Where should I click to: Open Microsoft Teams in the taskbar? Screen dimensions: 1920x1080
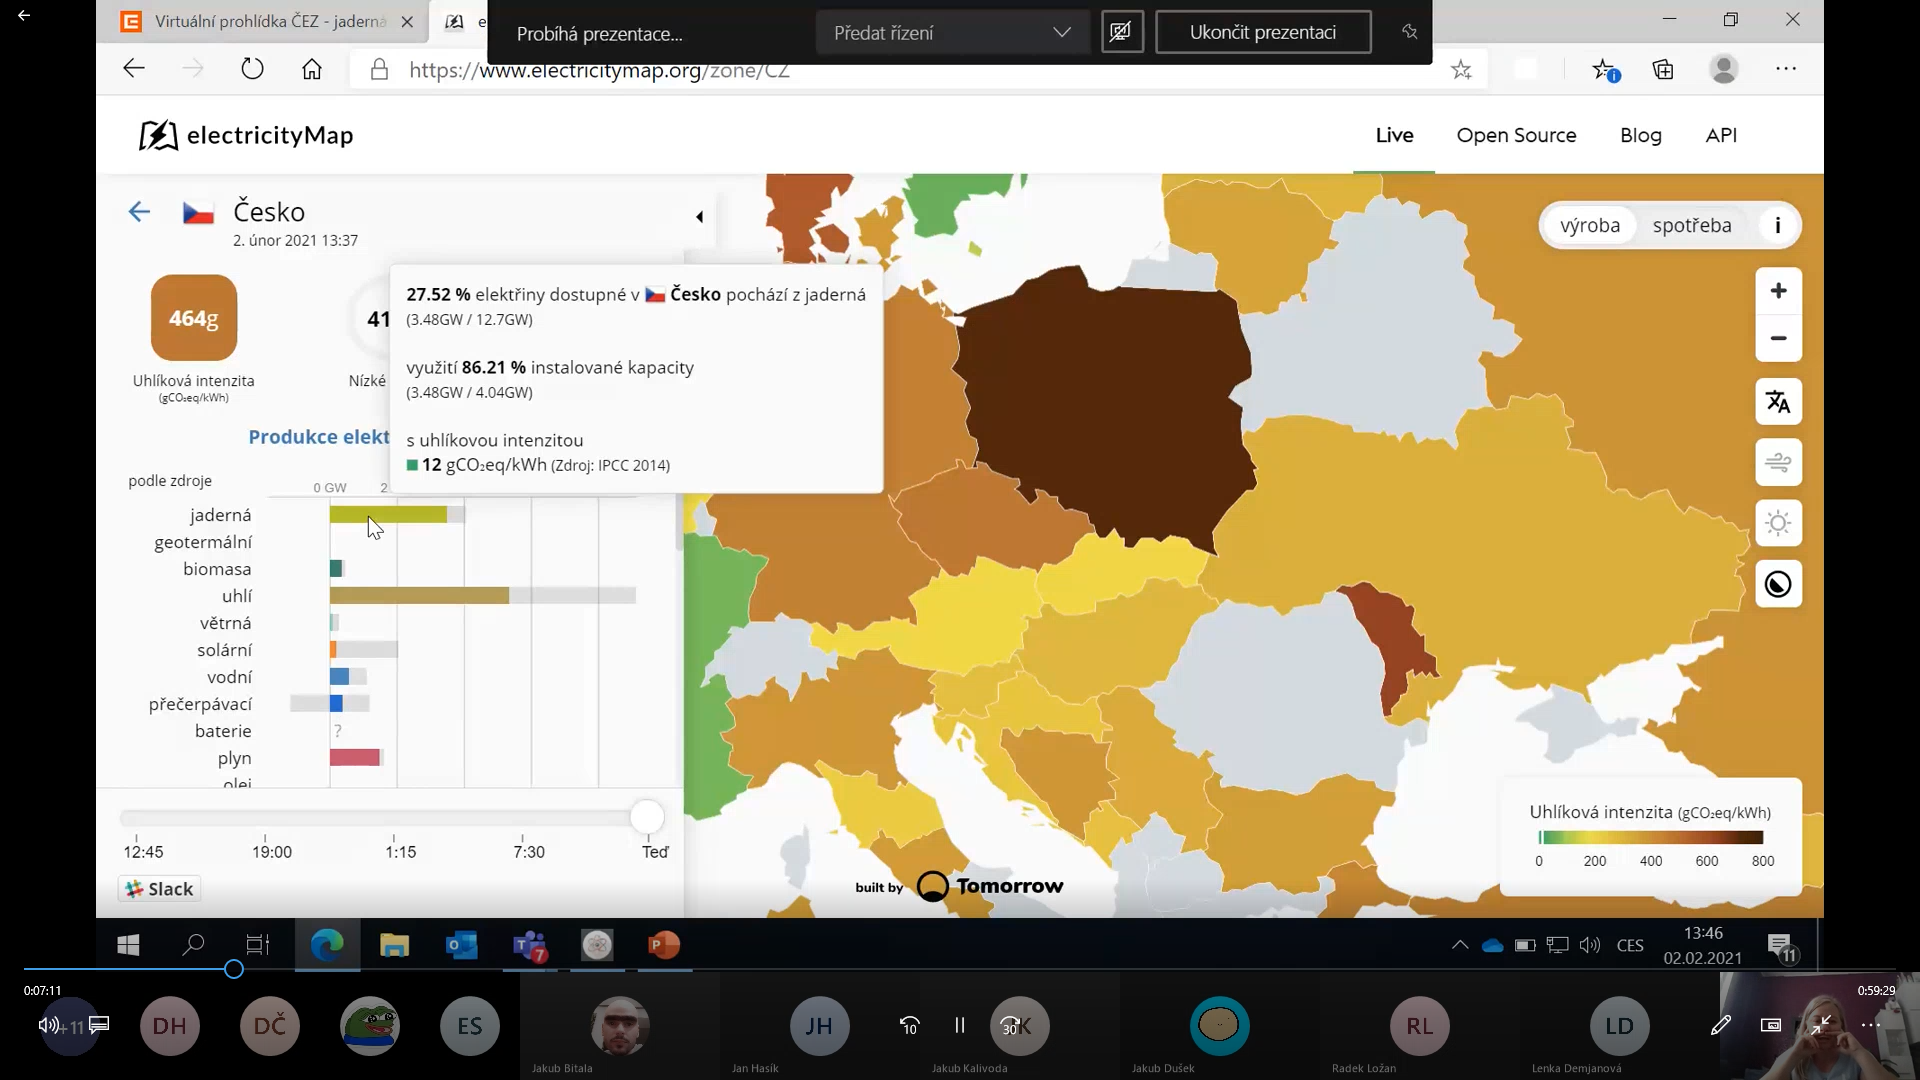[x=529, y=944]
